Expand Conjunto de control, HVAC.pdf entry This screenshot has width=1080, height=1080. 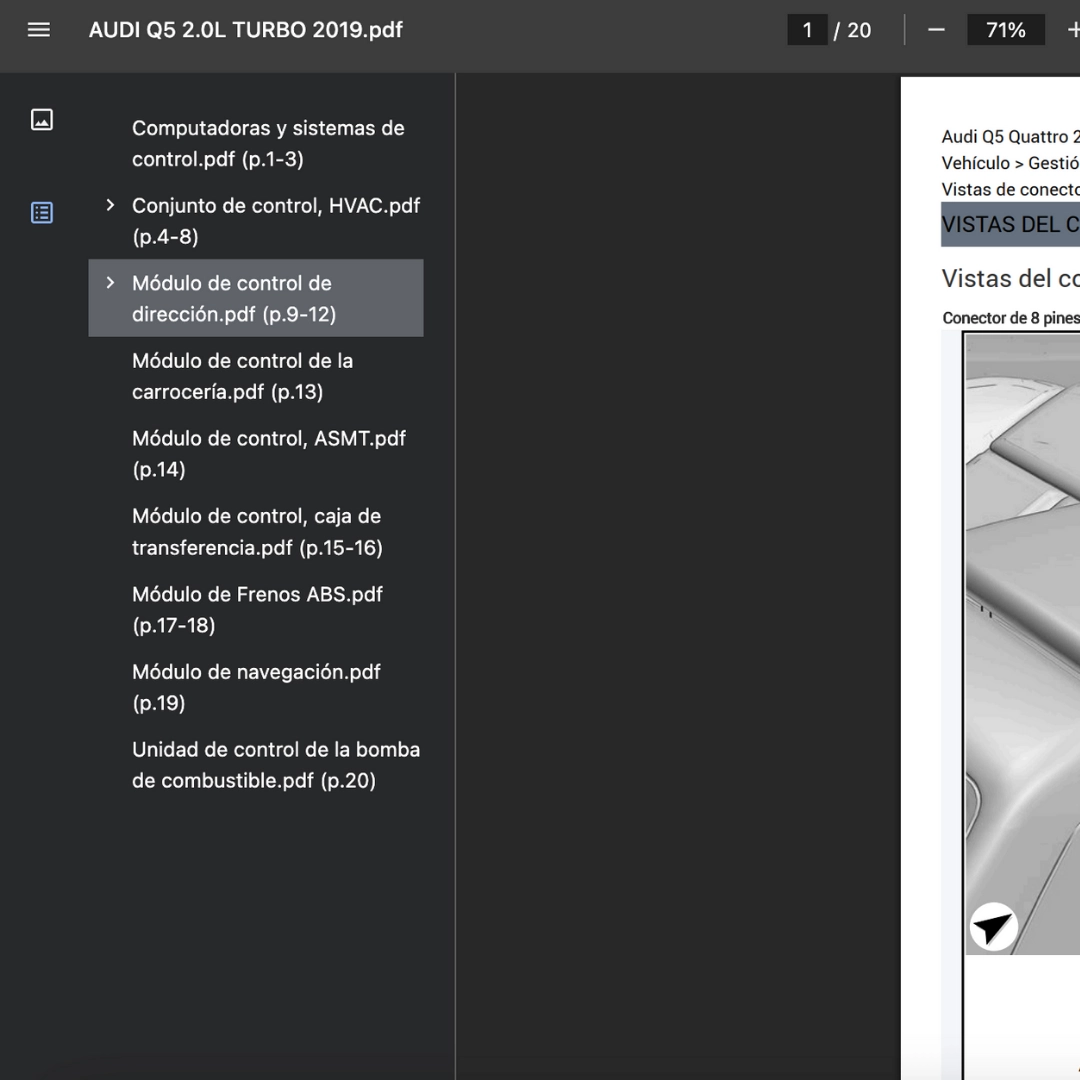(x=110, y=205)
